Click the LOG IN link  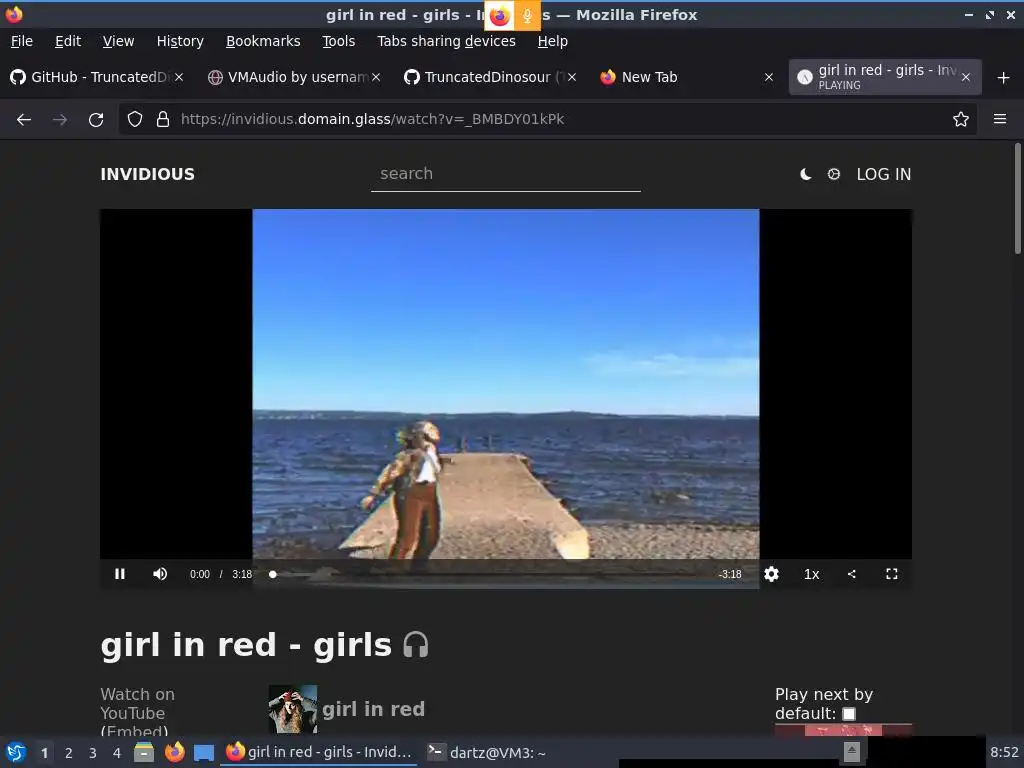pyautogui.click(x=884, y=174)
